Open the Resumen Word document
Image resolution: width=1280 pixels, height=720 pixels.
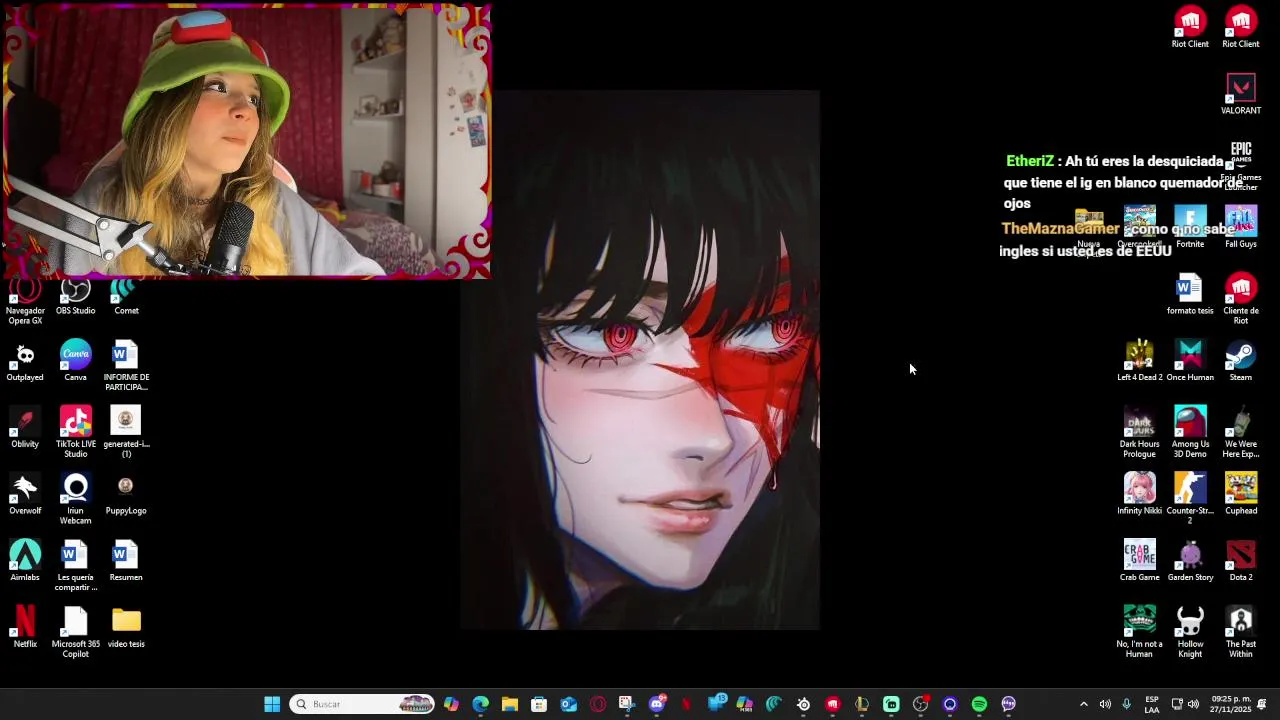[126, 561]
